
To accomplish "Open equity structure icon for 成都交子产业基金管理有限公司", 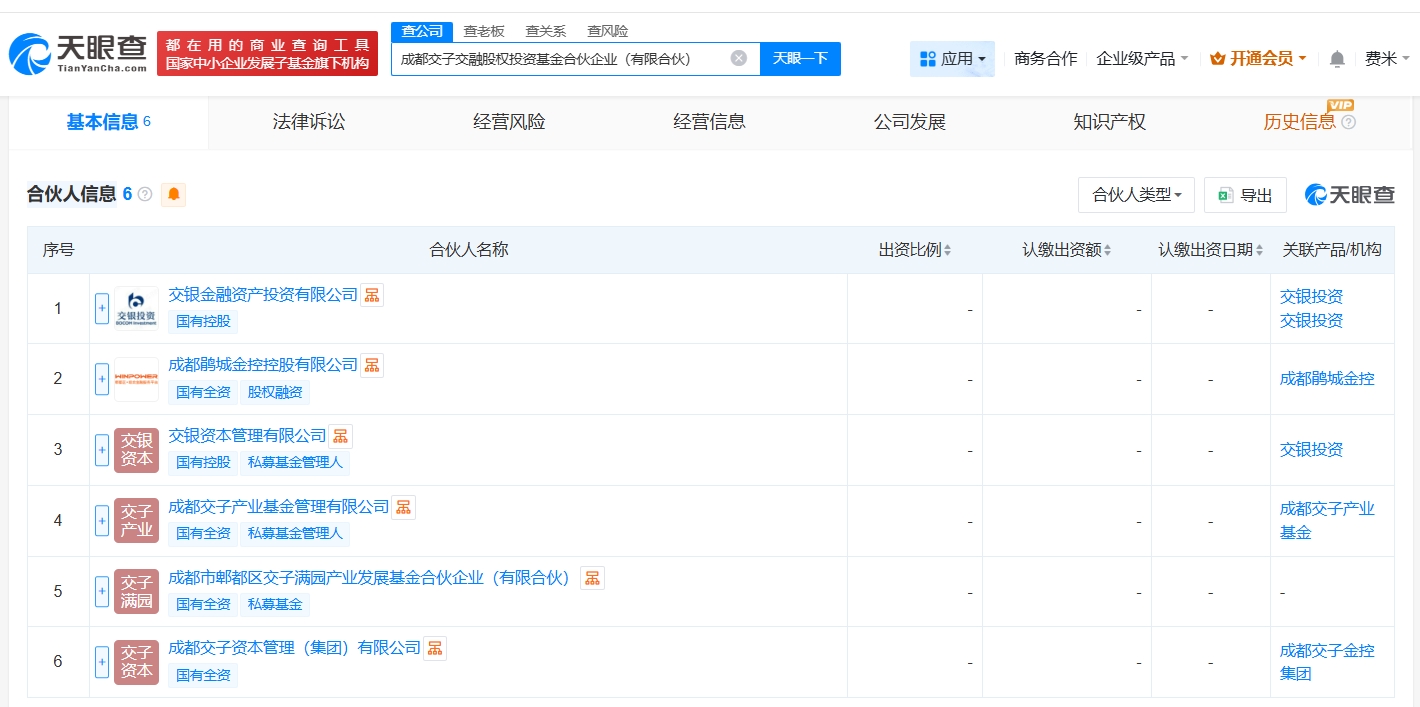I will (403, 507).
